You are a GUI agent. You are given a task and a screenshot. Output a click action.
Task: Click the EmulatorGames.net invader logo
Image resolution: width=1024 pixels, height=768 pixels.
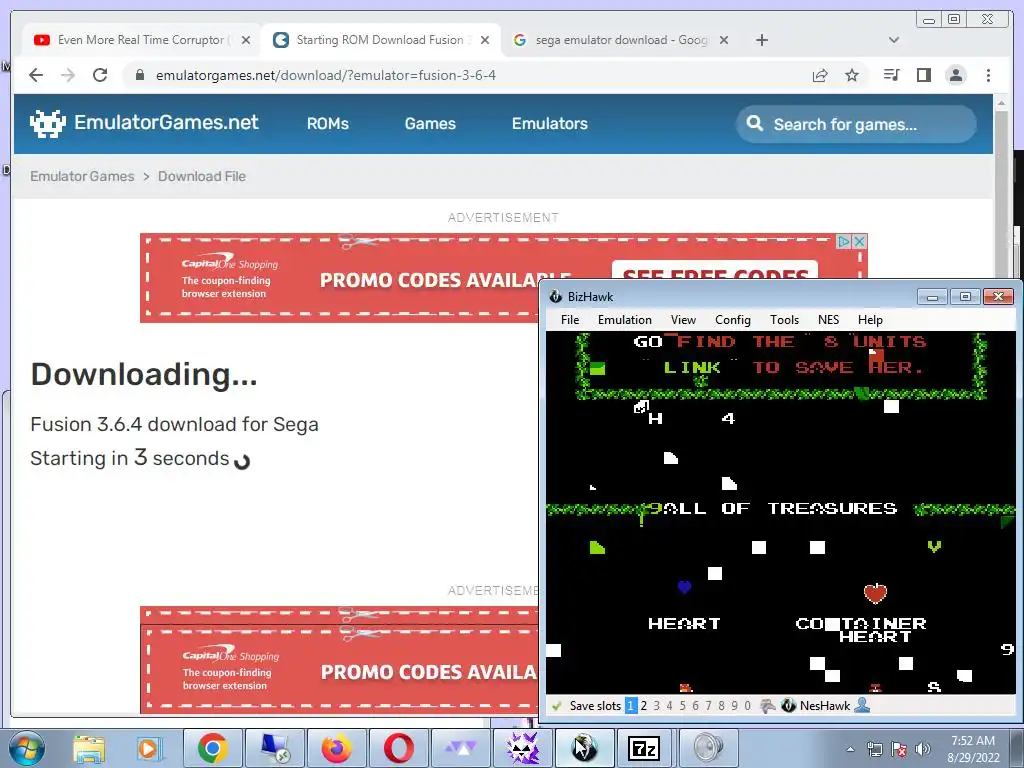48,123
